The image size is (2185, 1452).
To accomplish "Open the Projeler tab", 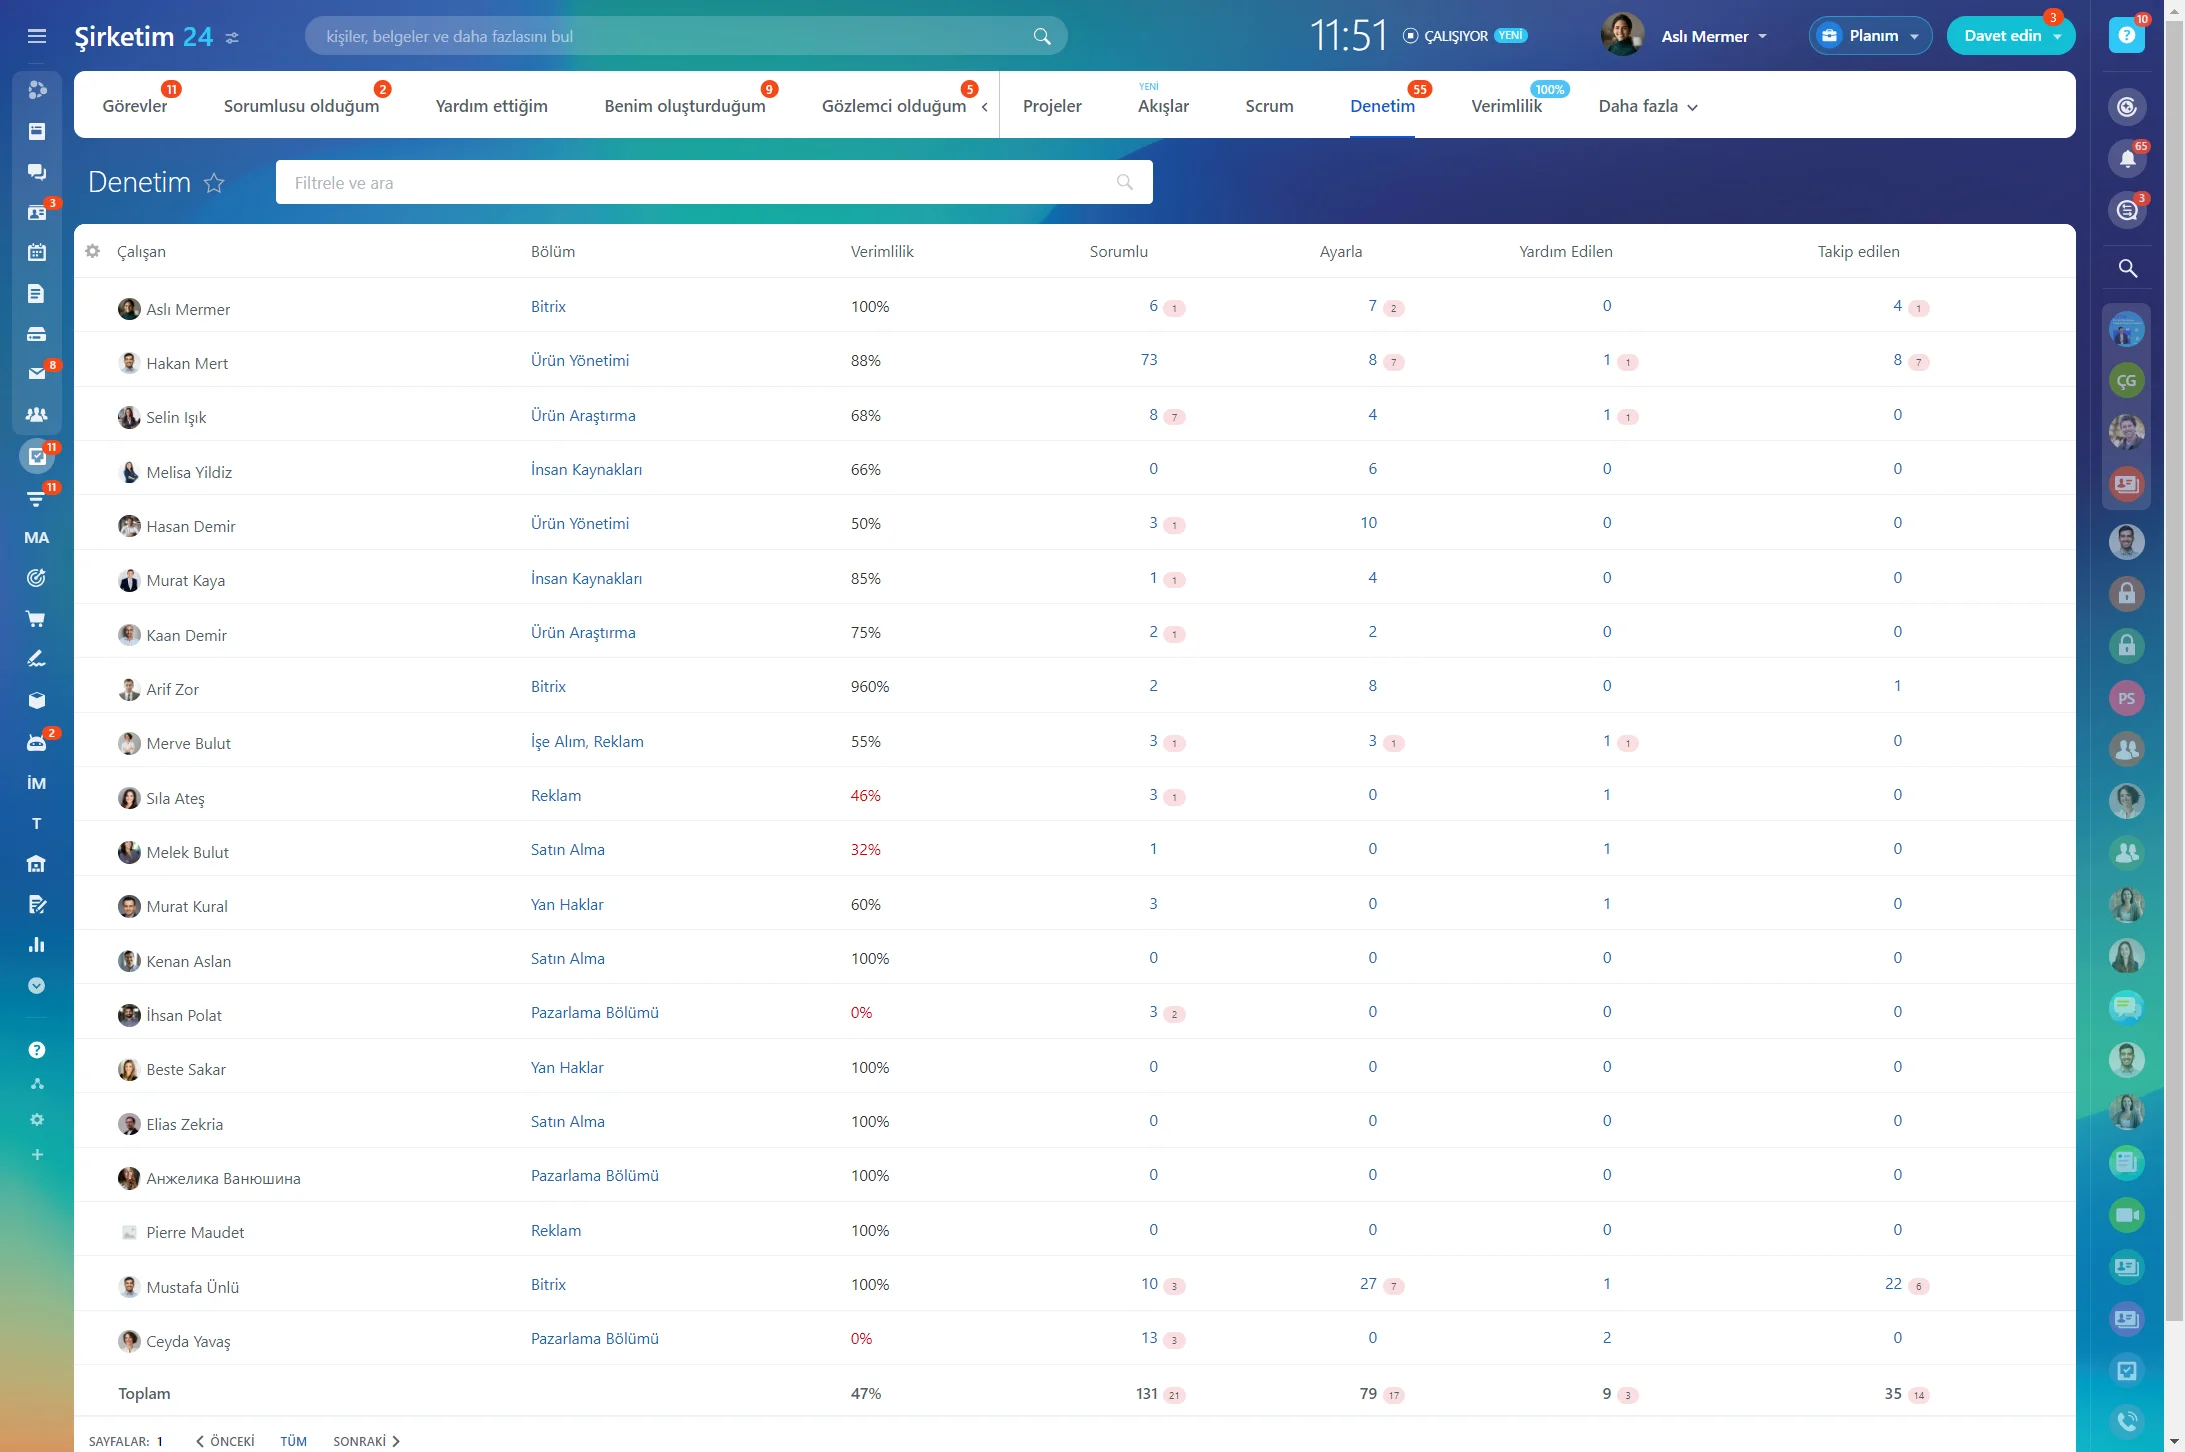I will (1052, 106).
